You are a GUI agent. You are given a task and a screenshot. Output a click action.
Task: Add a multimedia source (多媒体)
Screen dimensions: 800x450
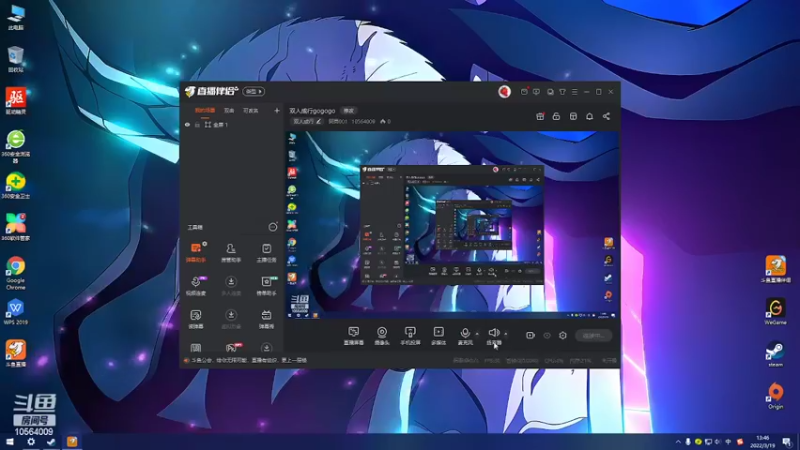(x=438, y=336)
